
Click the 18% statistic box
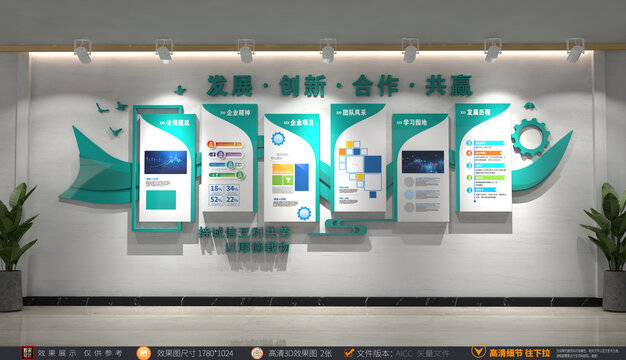(216, 189)
